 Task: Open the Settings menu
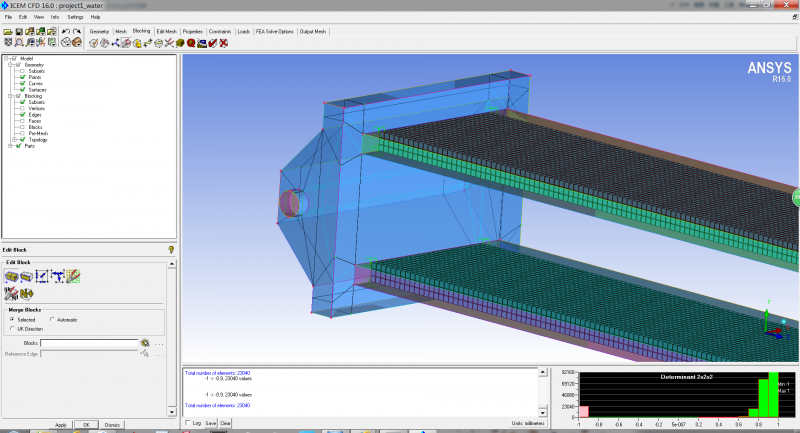(x=75, y=17)
